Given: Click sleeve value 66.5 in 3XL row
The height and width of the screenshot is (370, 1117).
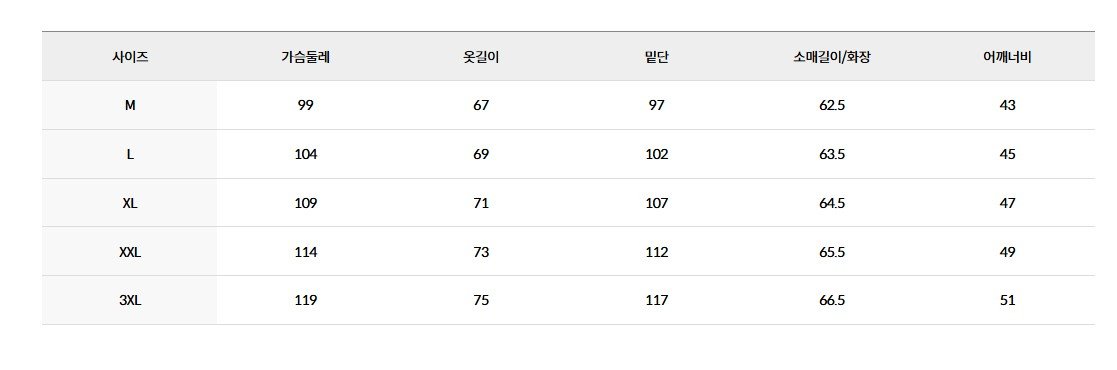Looking at the screenshot, I should point(832,301).
